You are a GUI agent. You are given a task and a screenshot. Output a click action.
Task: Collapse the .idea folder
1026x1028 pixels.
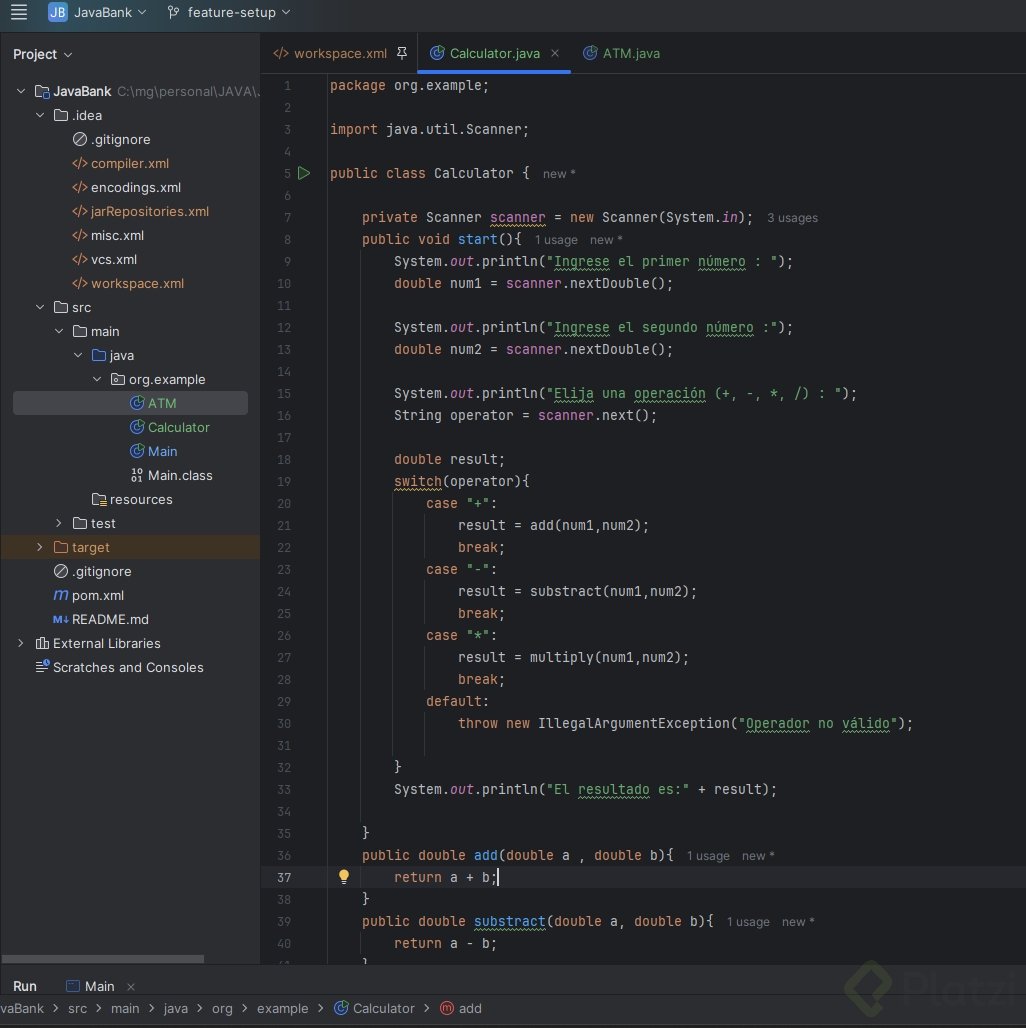coord(40,115)
